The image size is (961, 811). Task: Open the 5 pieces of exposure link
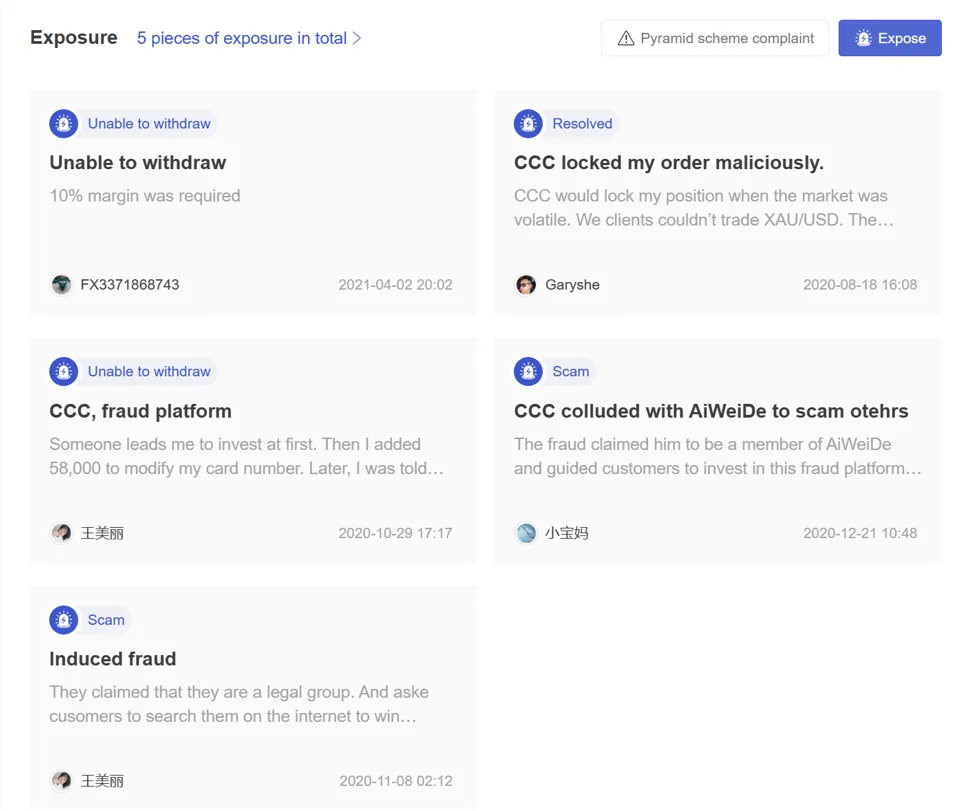pos(248,38)
